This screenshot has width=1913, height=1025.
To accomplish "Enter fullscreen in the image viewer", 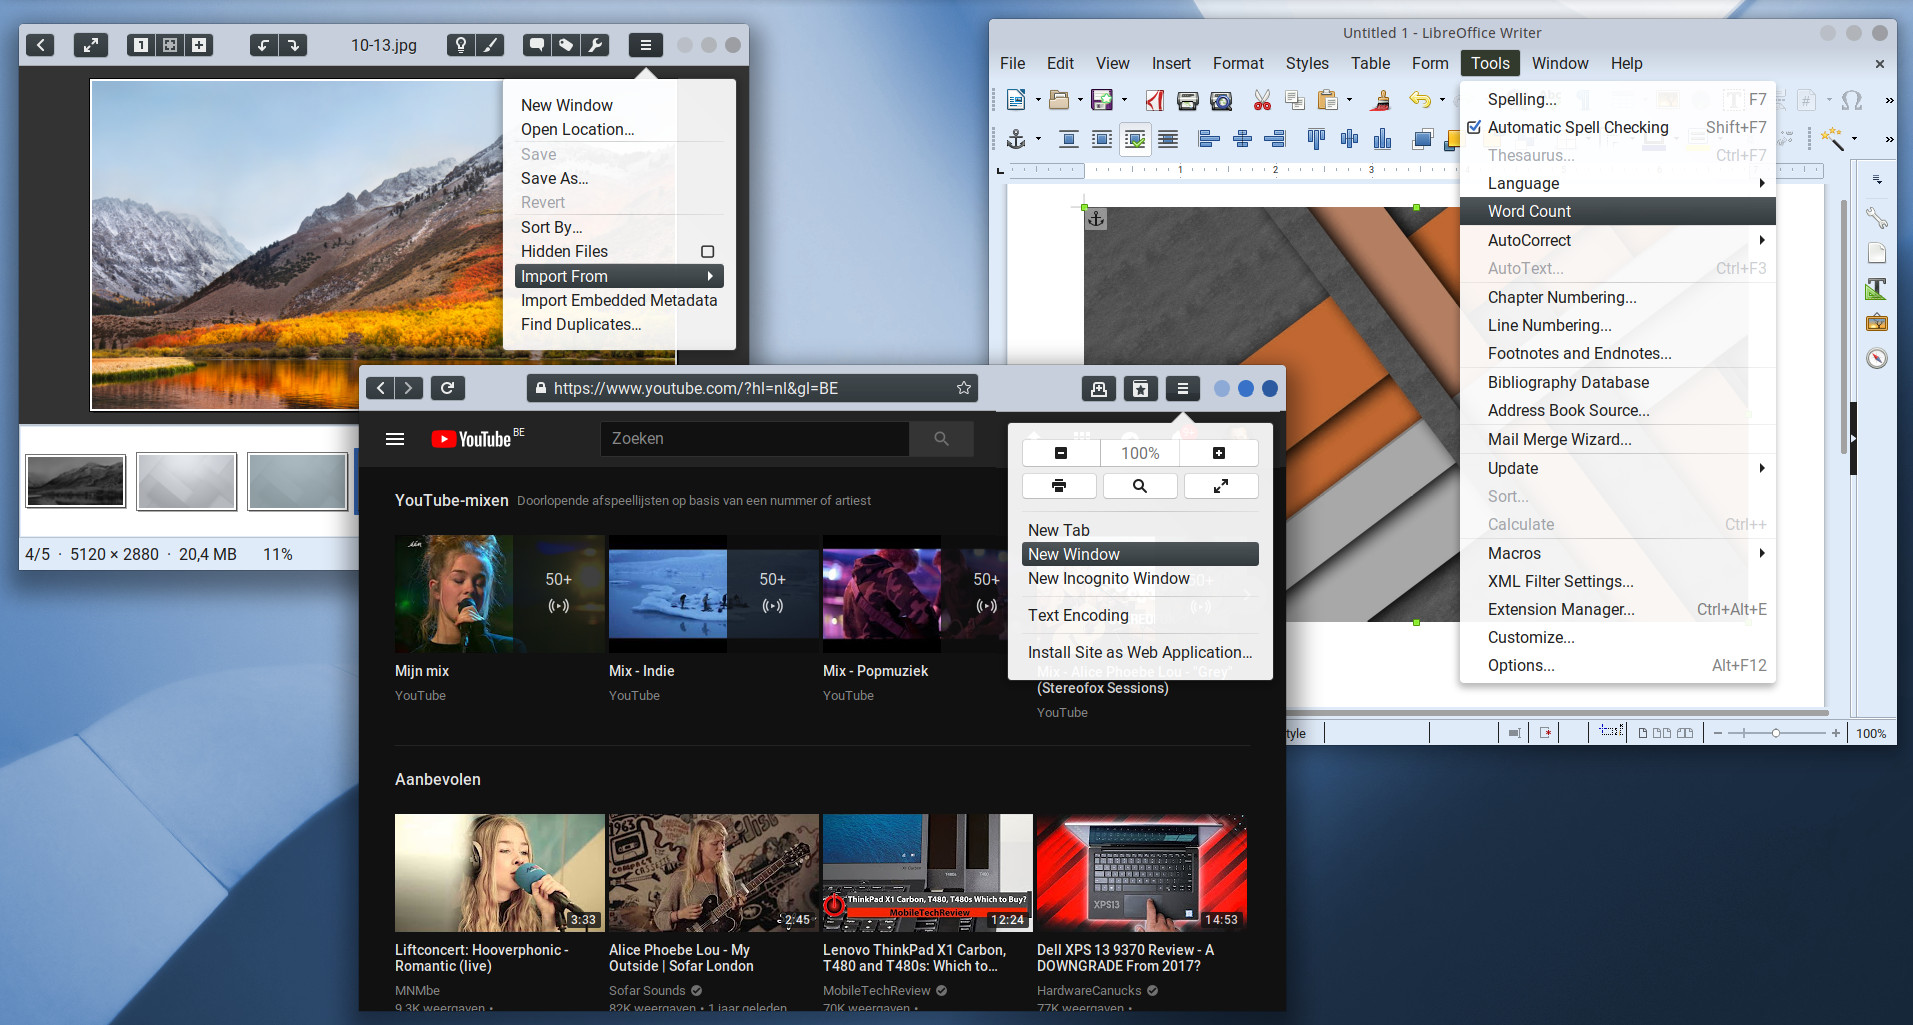I will (x=91, y=45).
